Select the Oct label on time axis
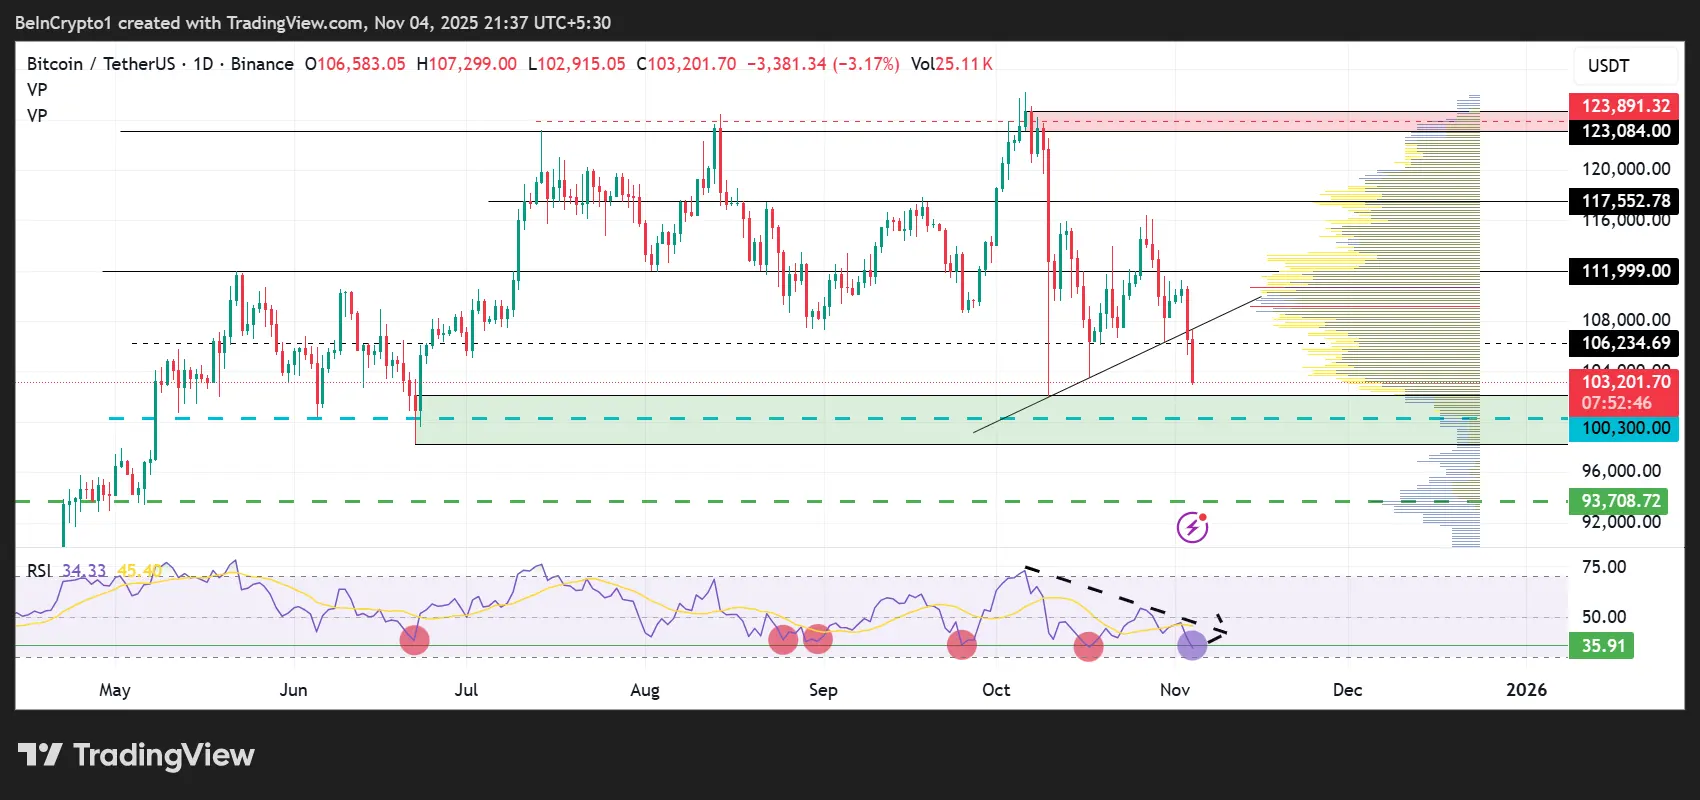1700x800 pixels. point(996,690)
